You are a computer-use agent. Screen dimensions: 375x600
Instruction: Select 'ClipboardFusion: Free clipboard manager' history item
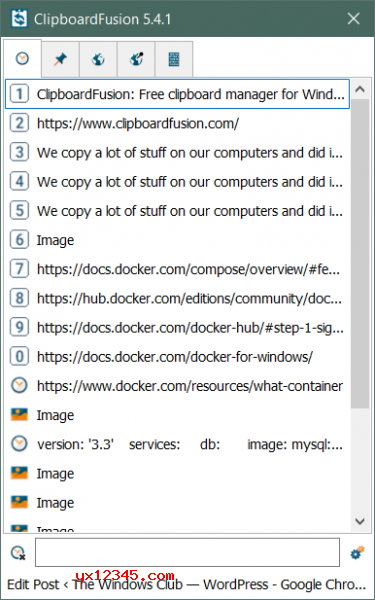point(177,94)
